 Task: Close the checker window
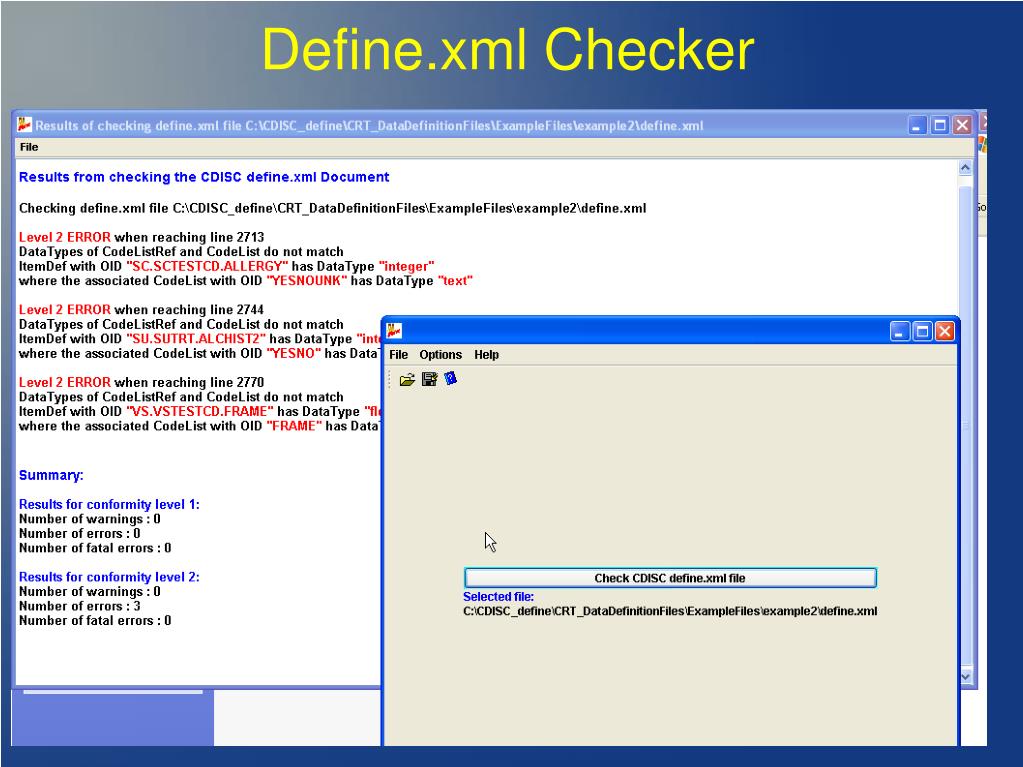coord(945,331)
